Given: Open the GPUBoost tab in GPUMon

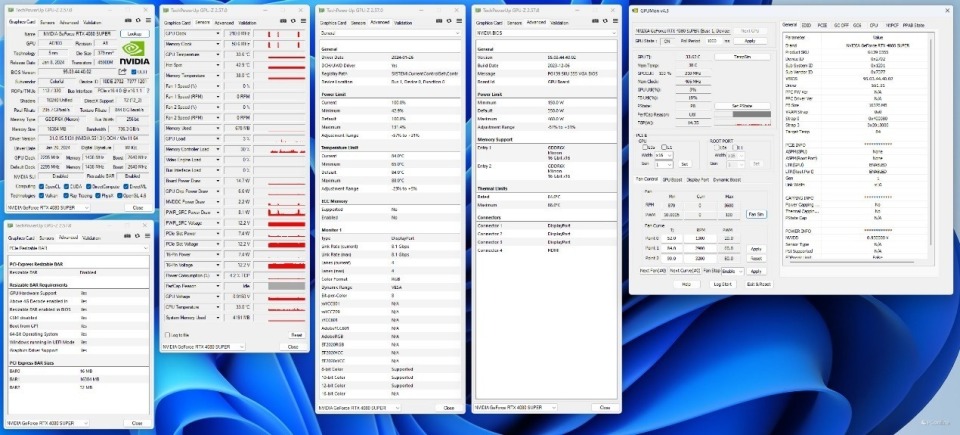Looking at the screenshot, I should click(672, 180).
